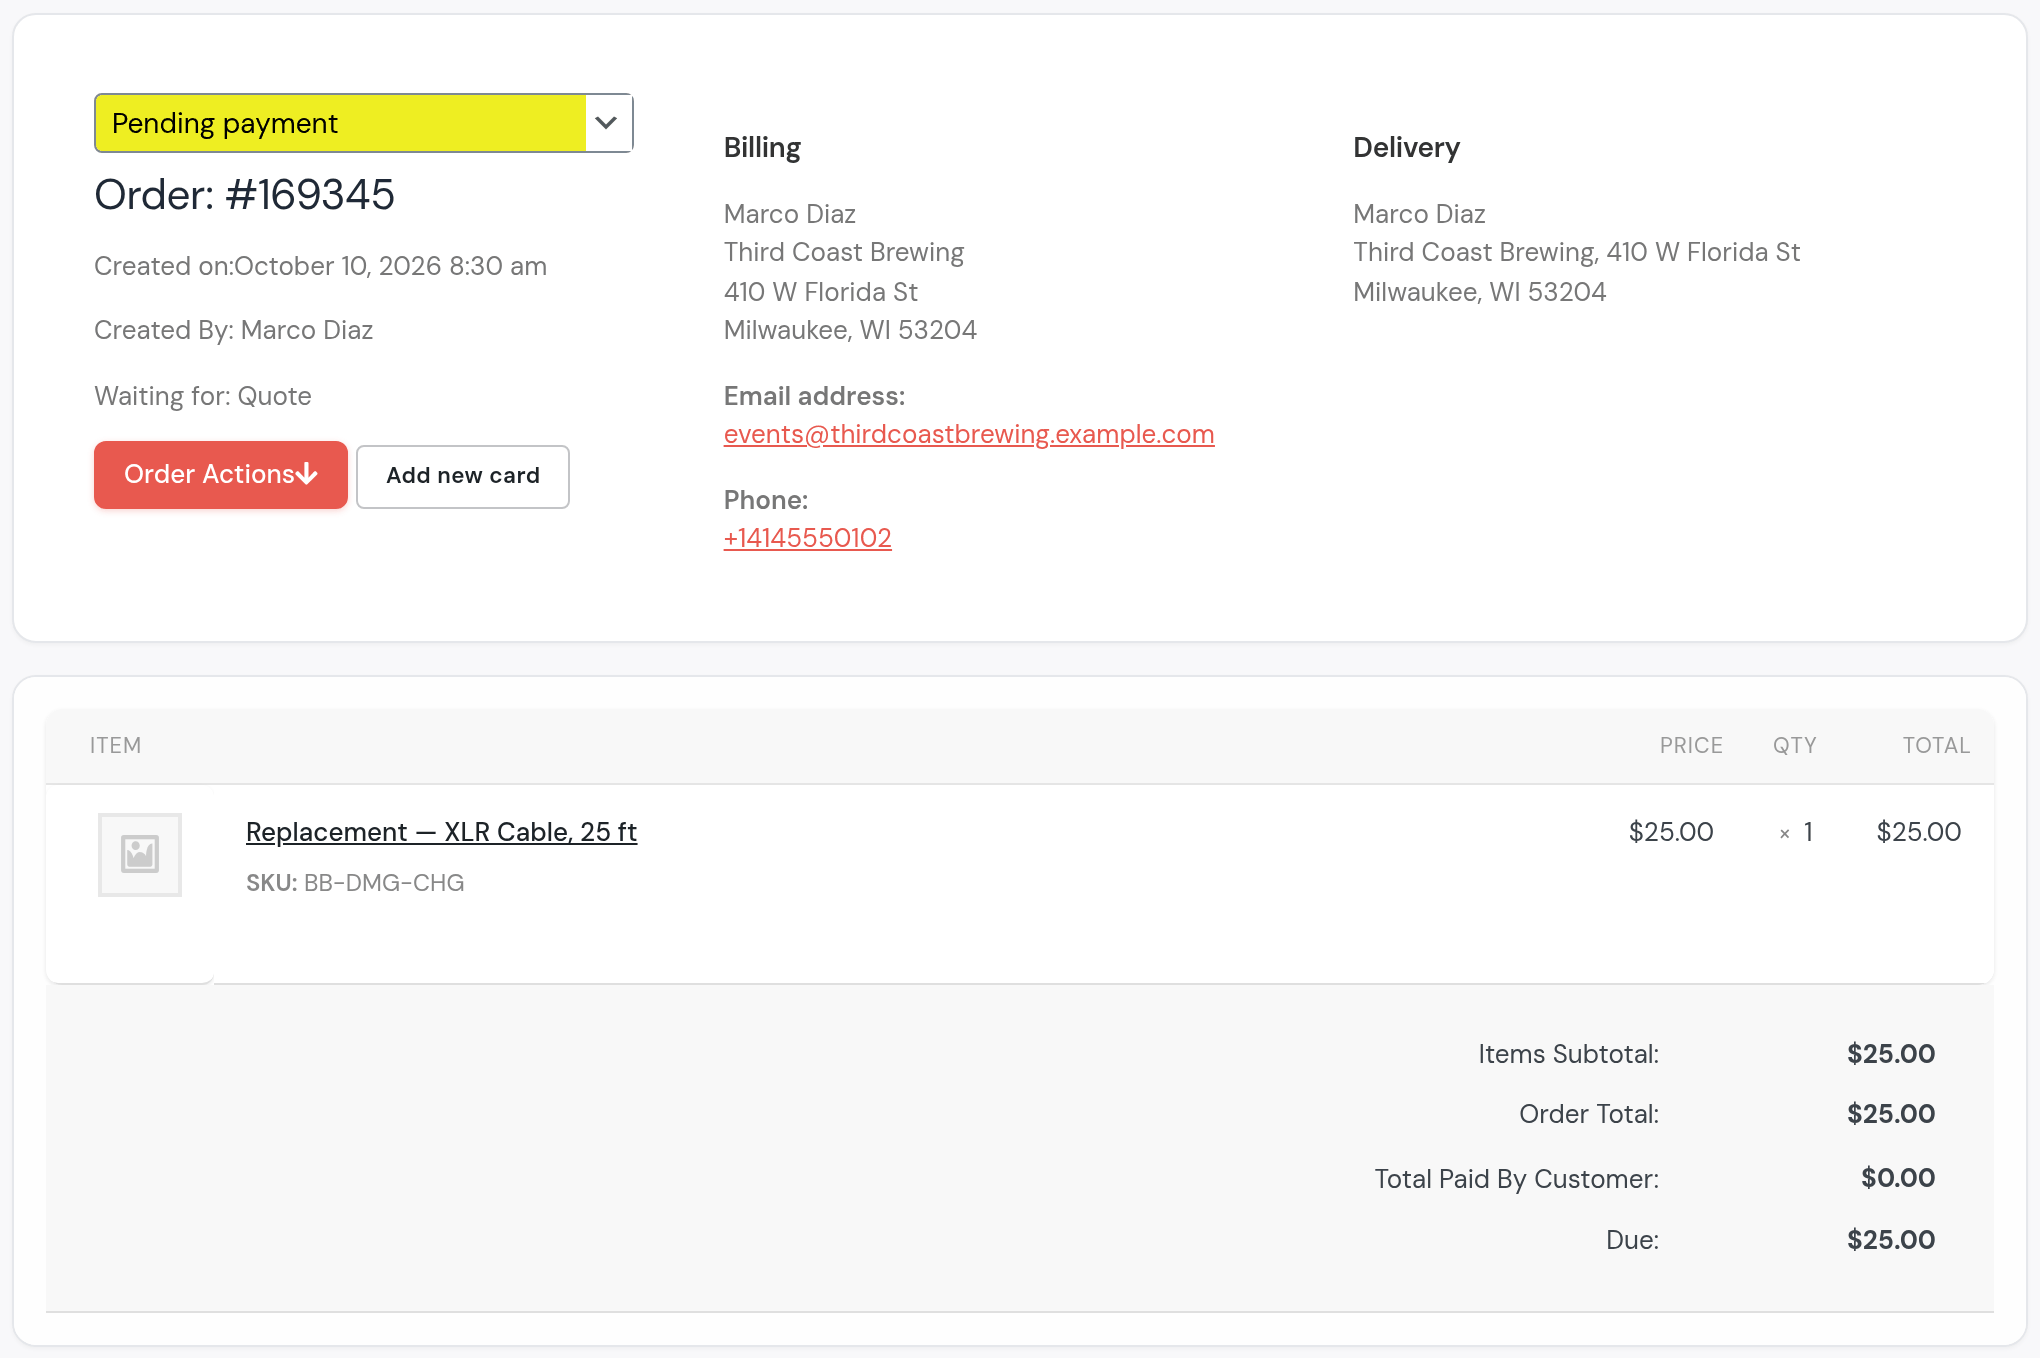Open the Replacement — XLR Cable, 25 ft item
Viewport: 2040px width, 1358px height.
441,832
